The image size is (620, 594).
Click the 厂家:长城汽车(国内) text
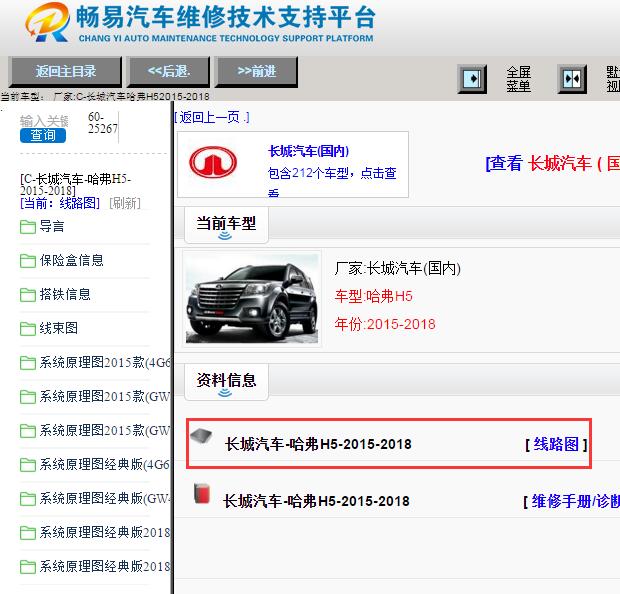tap(398, 268)
